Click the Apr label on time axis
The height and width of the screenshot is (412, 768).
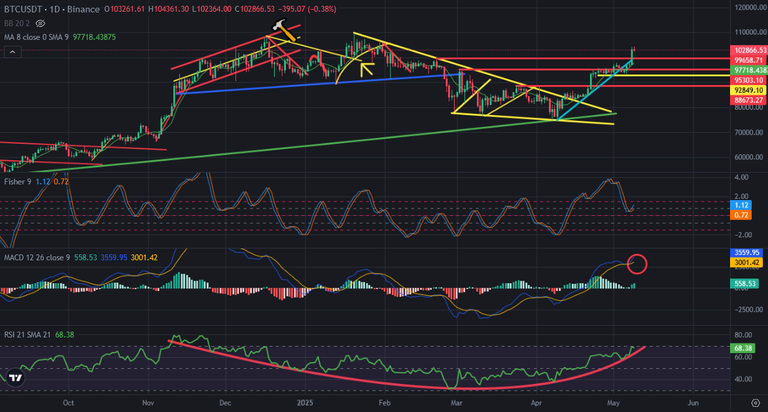pyautogui.click(x=536, y=403)
